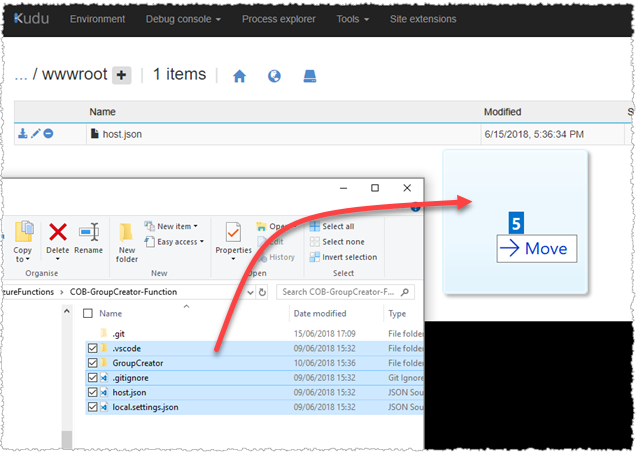This screenshot has height=454, width=636.
Task: Click the Modified column header in Kudu
Action: pos(502,112)
